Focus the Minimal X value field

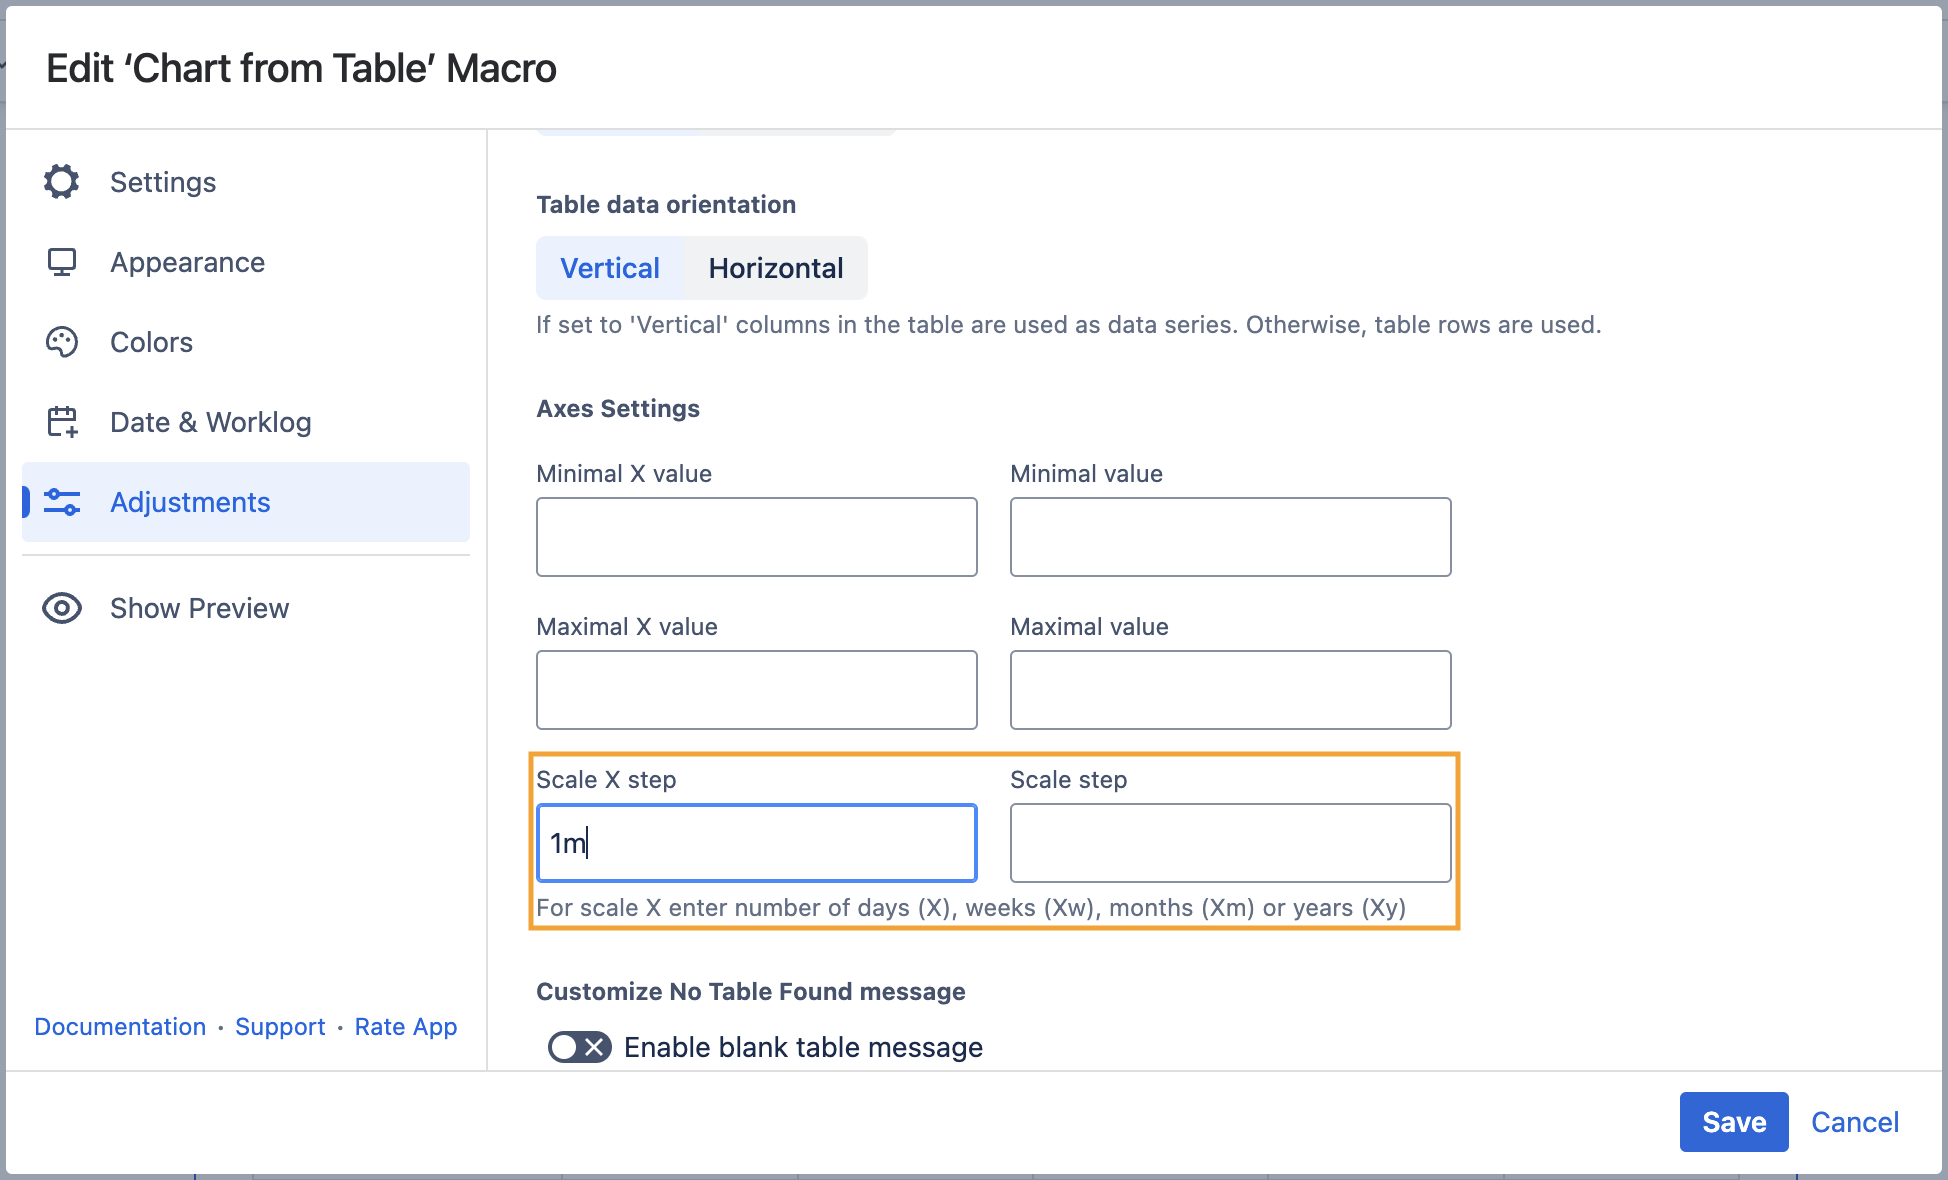[x=756, y=537]
